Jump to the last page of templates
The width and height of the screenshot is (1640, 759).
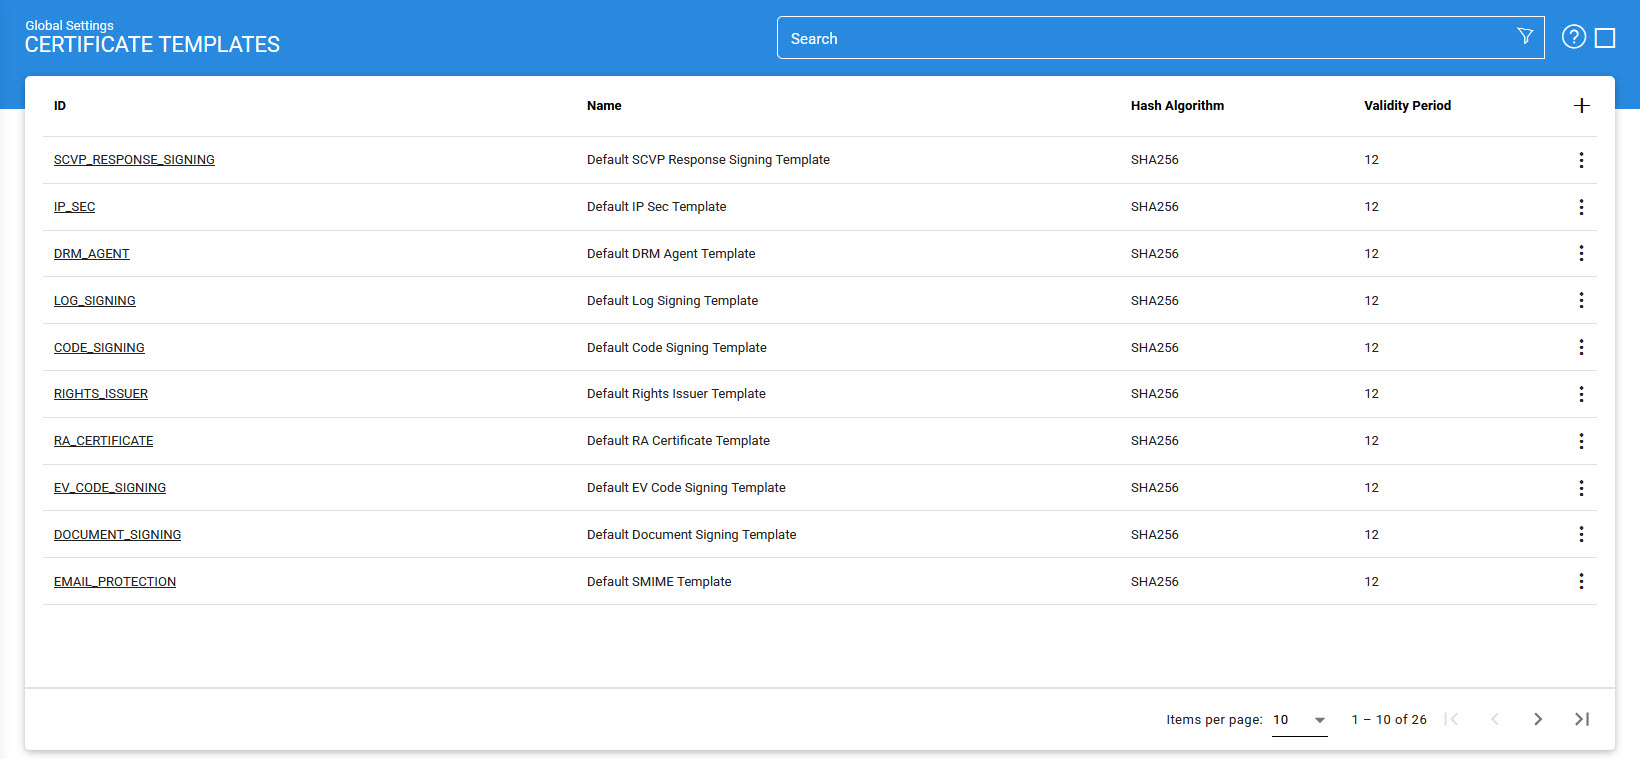1581,719
